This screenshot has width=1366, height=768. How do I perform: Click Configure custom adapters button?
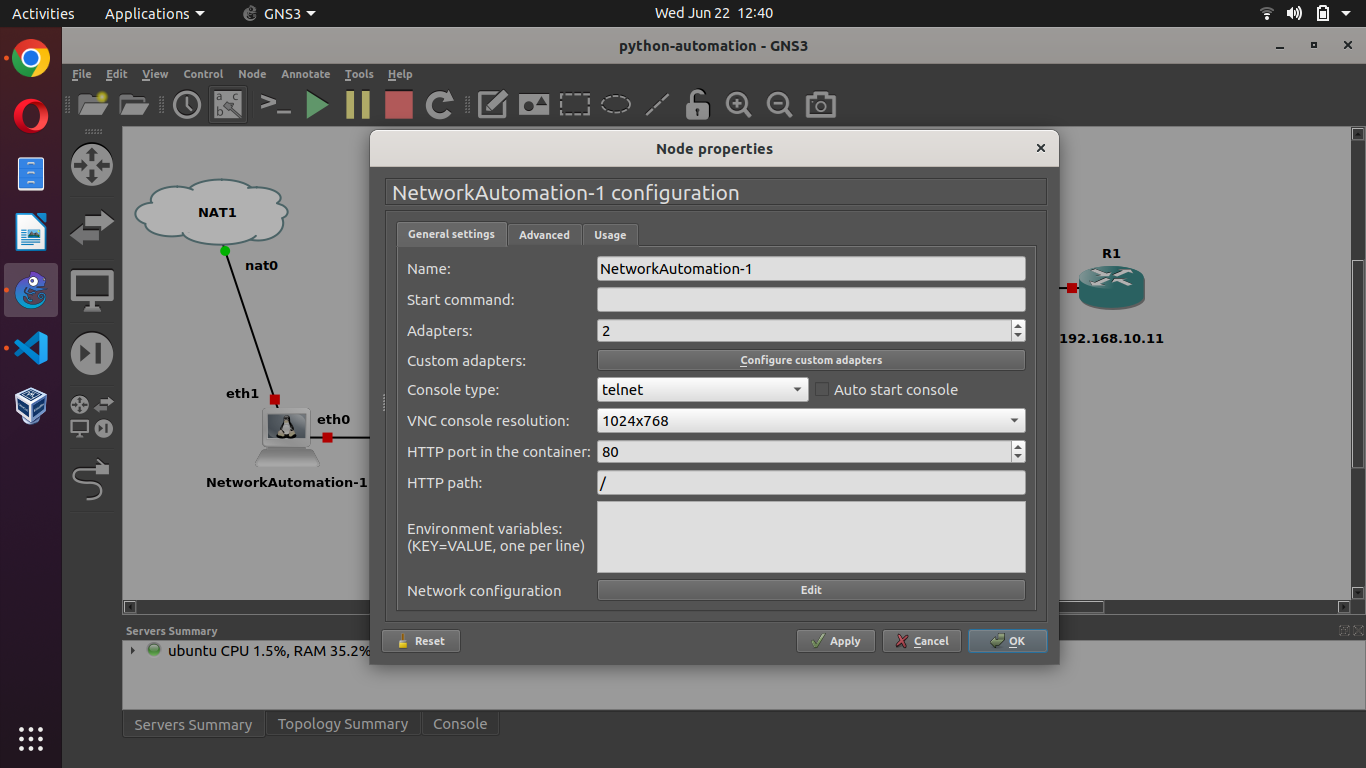[811, 360]
